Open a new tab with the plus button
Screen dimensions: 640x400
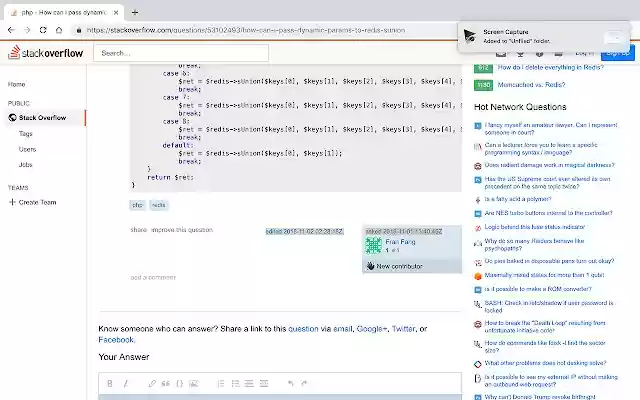point(135,13)
